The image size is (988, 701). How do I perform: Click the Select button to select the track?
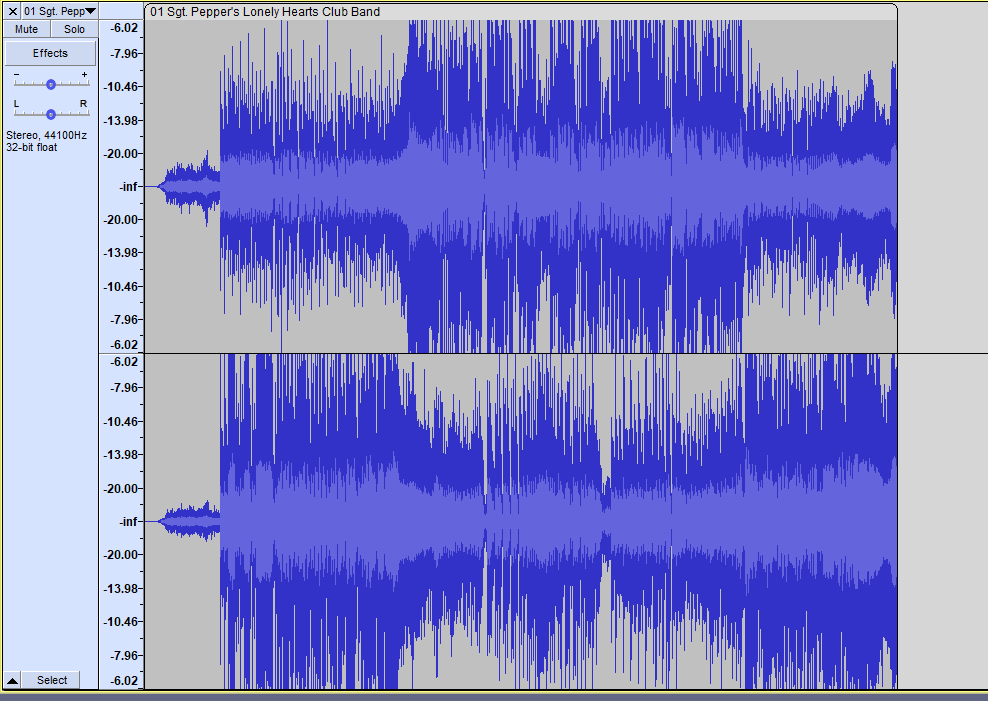tap(50, 680)
